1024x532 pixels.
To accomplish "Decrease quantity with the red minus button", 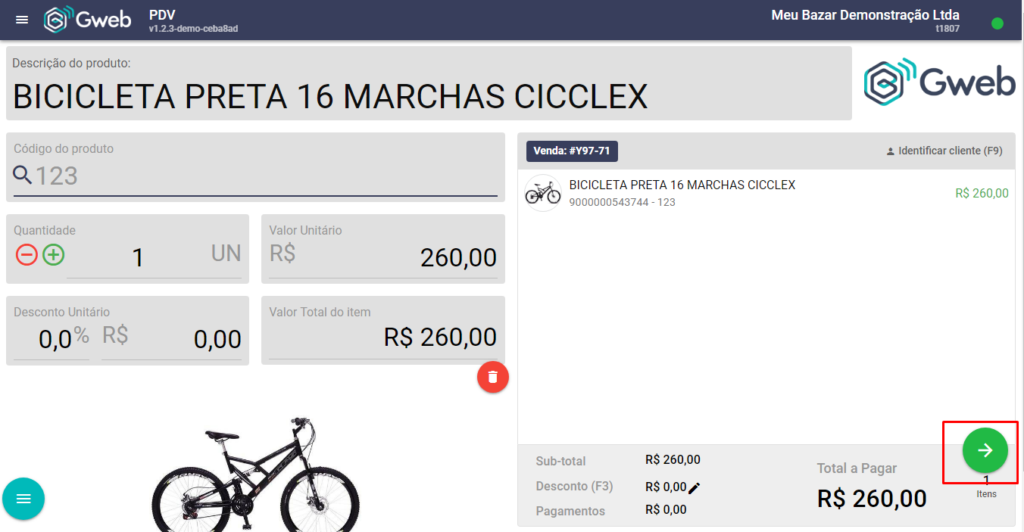I will 27,255.
